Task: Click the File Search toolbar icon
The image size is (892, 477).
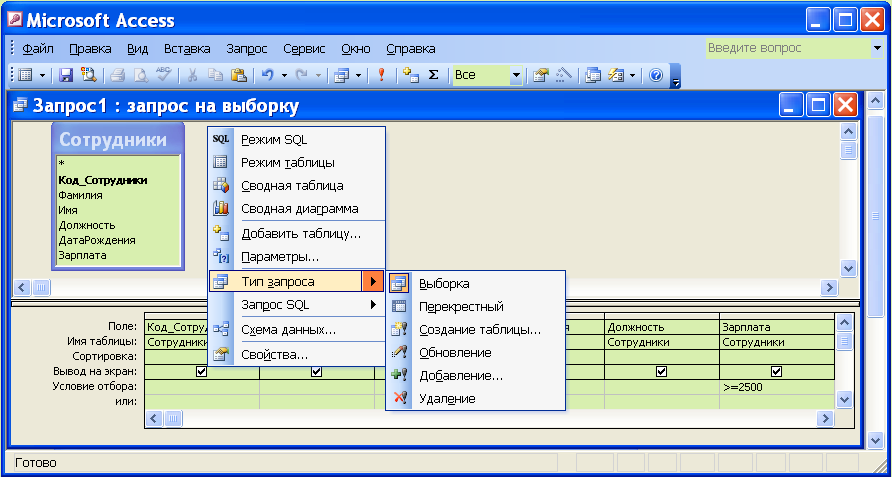Action: pyautogui.click(x=89, y=75)
